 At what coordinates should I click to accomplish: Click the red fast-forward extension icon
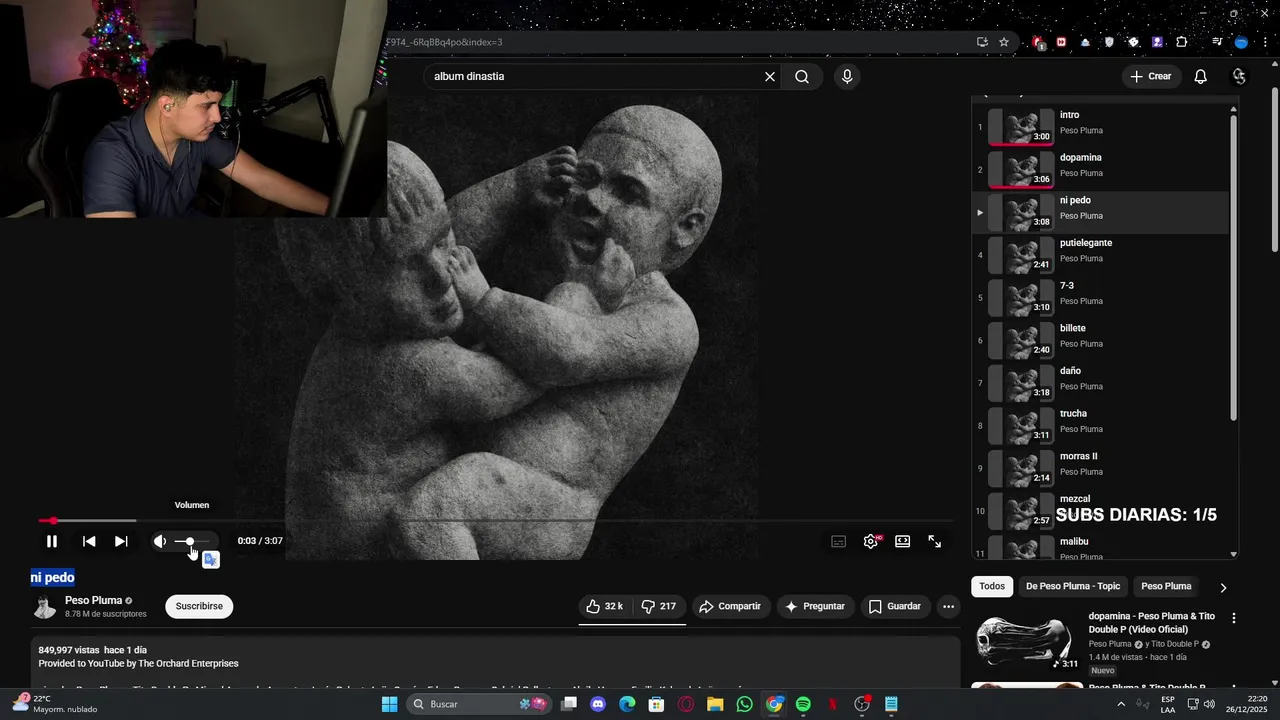1061,42
